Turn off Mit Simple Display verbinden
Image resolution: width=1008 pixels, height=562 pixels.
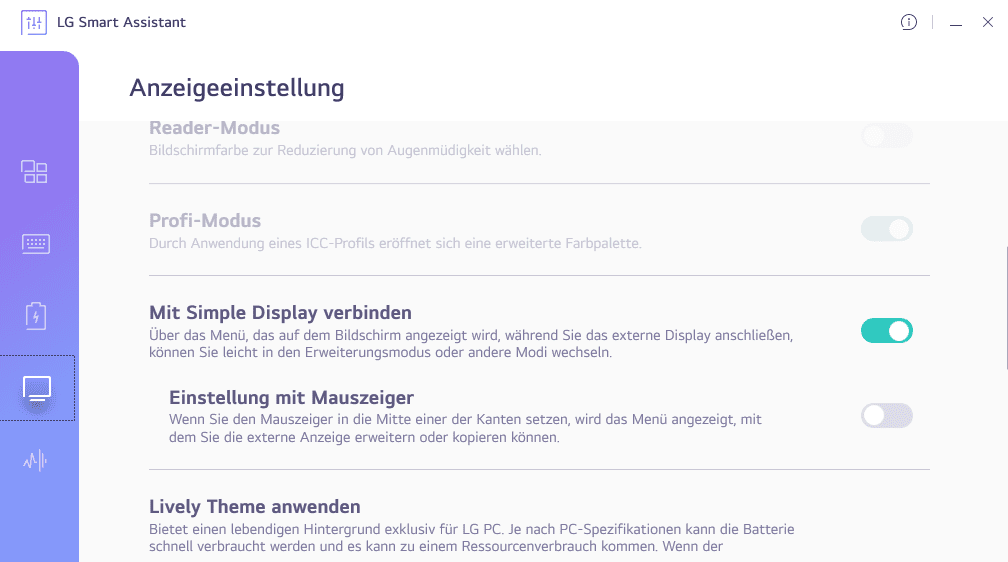click(x=886, y=331)
